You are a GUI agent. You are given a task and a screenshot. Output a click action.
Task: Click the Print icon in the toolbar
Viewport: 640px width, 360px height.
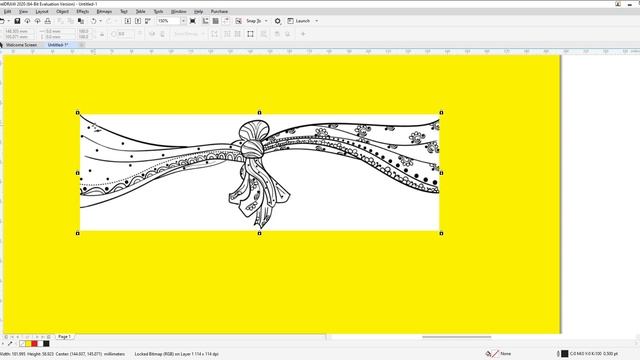(x=48, y=21)
